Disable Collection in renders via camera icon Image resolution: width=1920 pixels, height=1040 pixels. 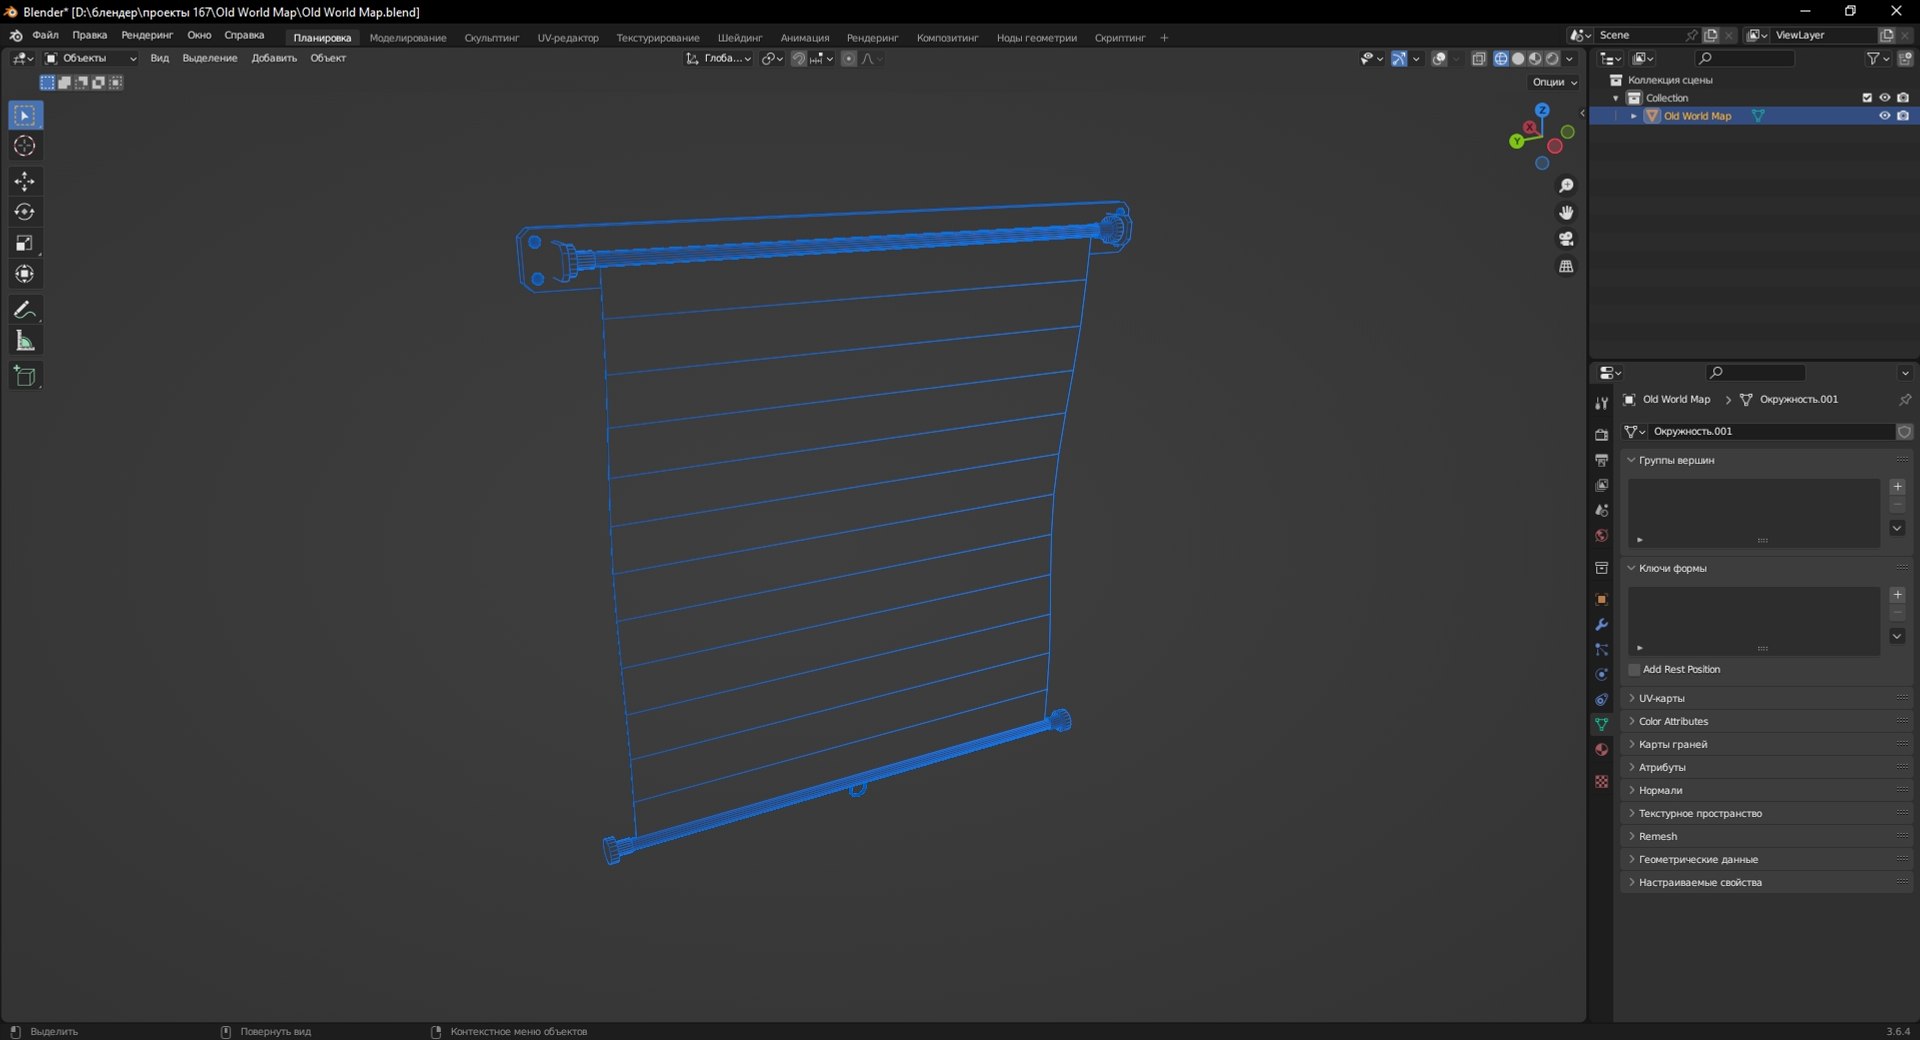[1903, 98]
